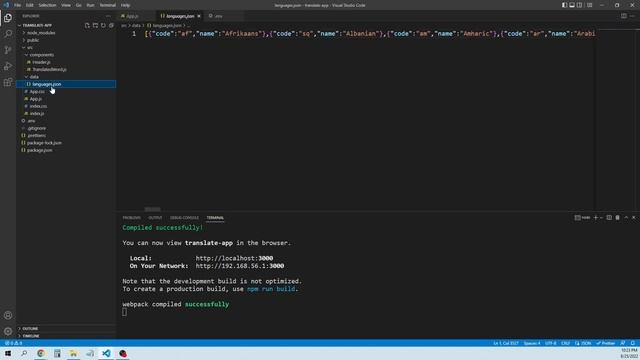Collapse the data folder

pyautogui.click(x=34, y=77)
